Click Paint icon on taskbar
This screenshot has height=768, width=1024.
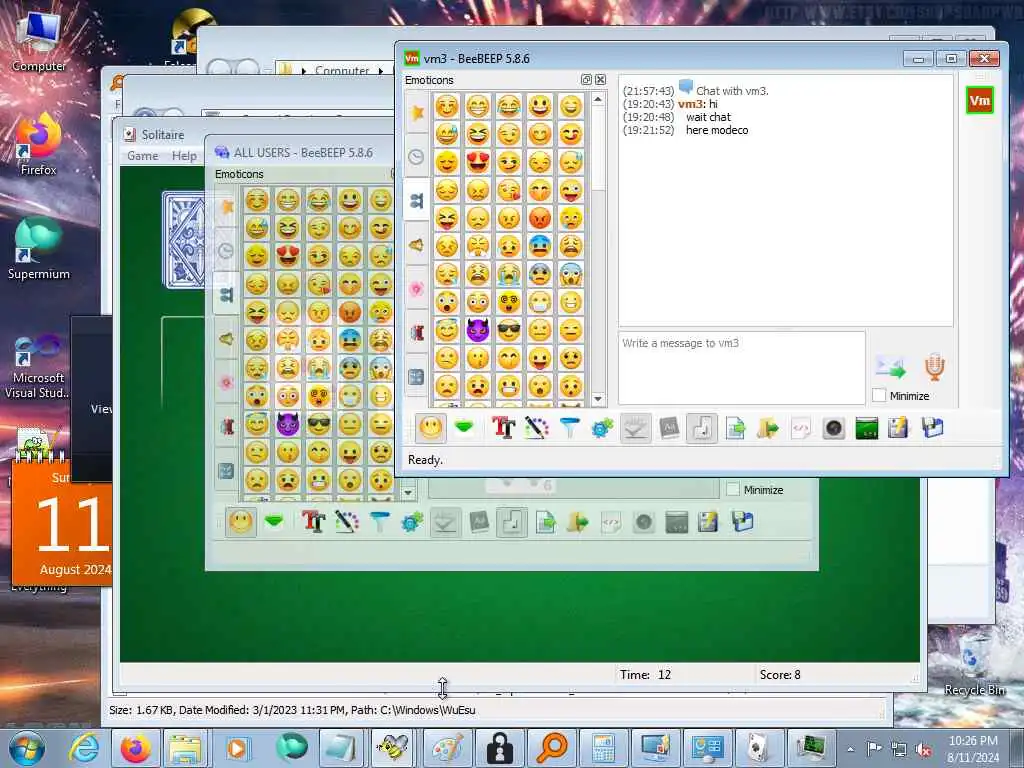(447, 748)
